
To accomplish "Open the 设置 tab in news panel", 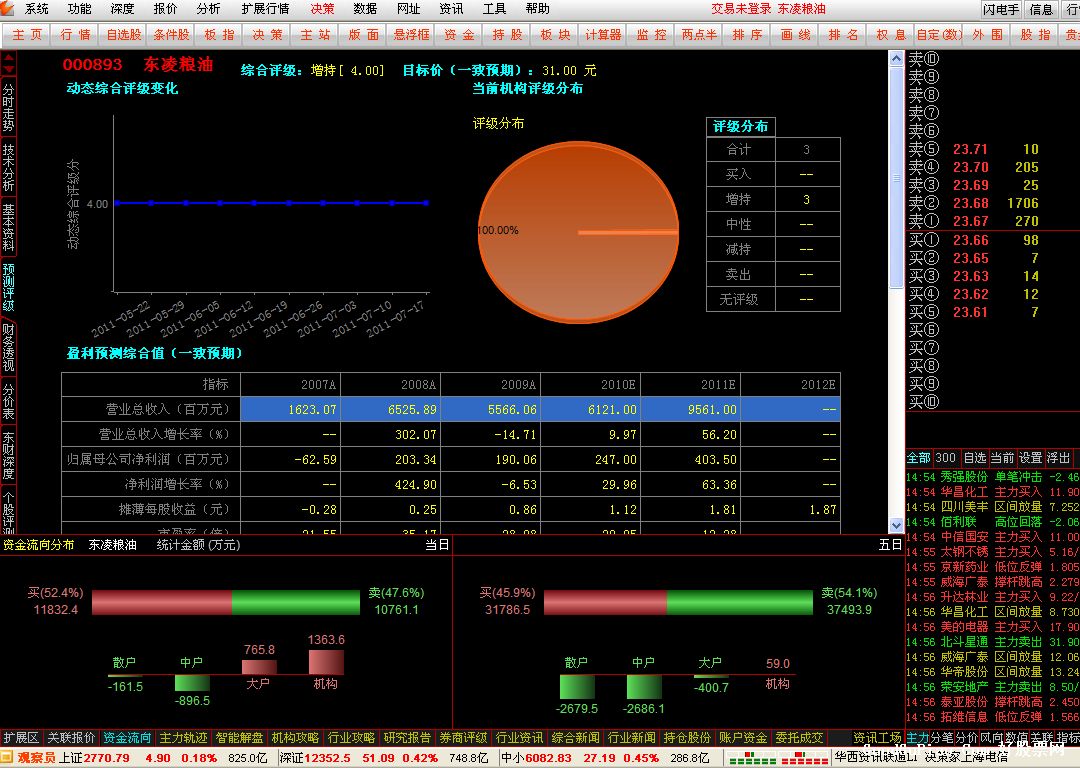I will (x=1030, y=458).
